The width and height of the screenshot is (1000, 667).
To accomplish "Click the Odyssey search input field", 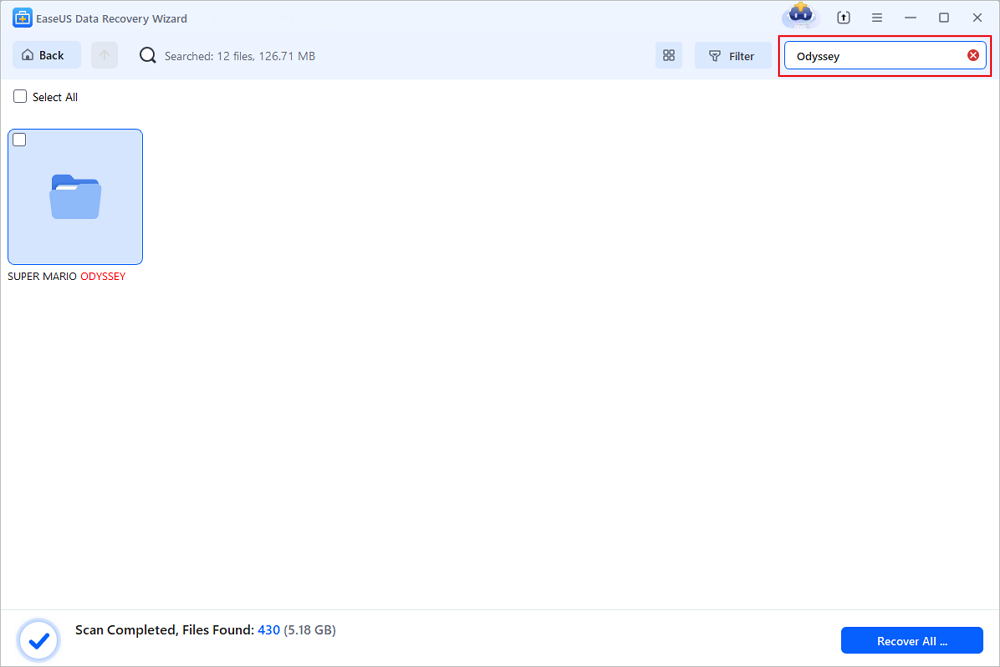I will coord(885,55).
